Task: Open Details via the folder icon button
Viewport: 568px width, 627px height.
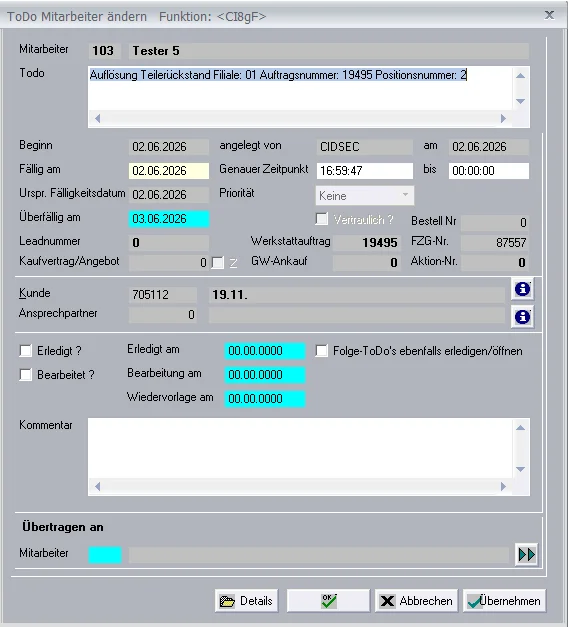Action: (246, 601)
